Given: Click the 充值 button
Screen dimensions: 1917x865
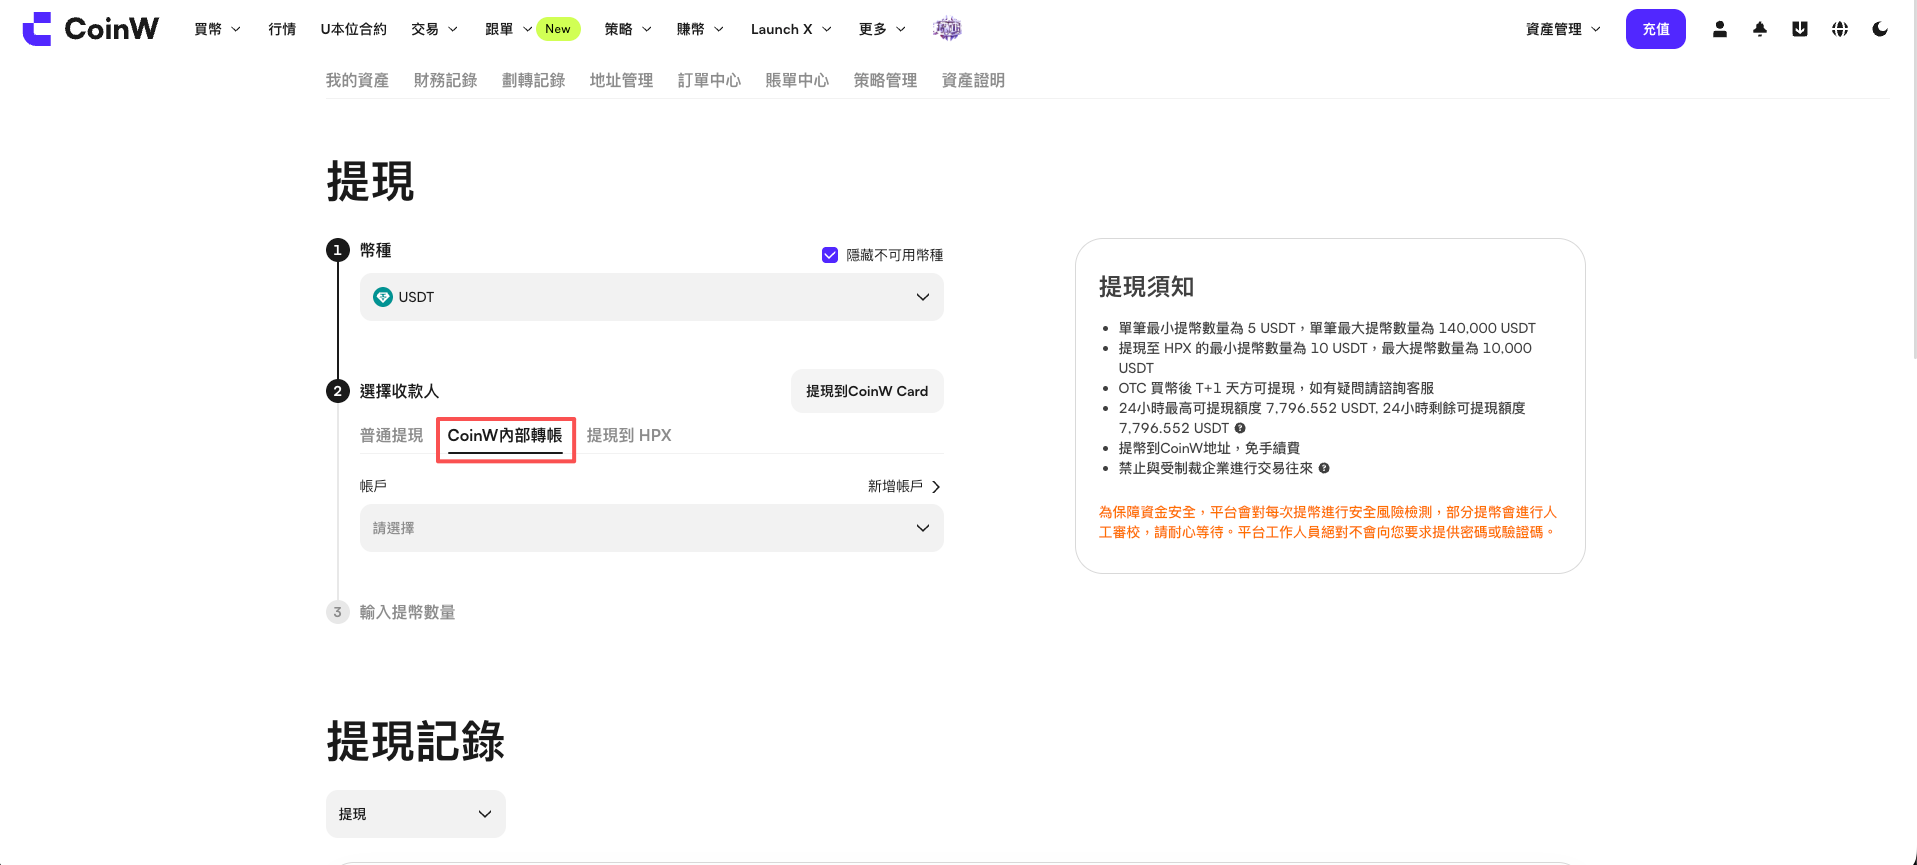Looking at the screenshot, I should click(1655, 29).
